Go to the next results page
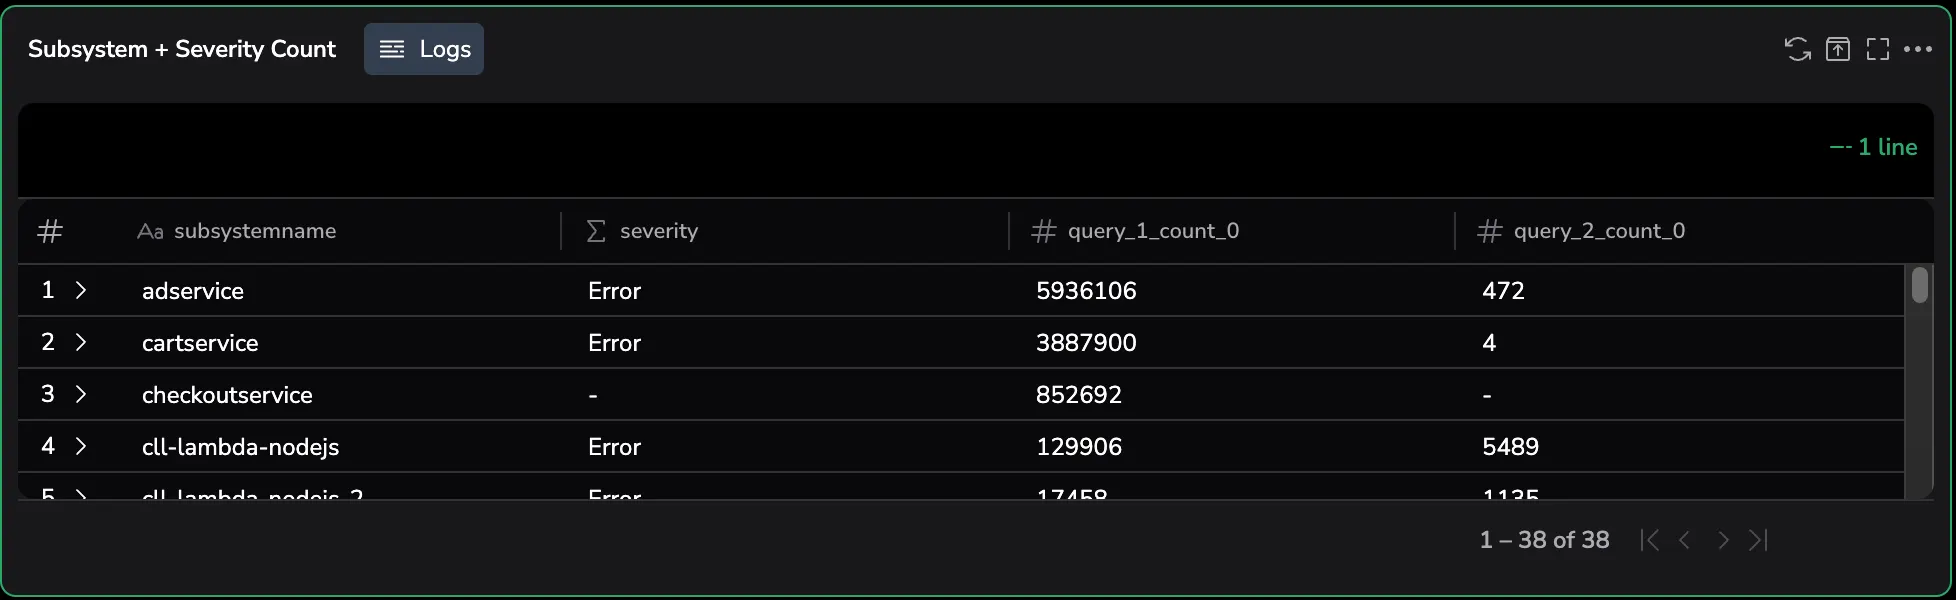 1723,540
